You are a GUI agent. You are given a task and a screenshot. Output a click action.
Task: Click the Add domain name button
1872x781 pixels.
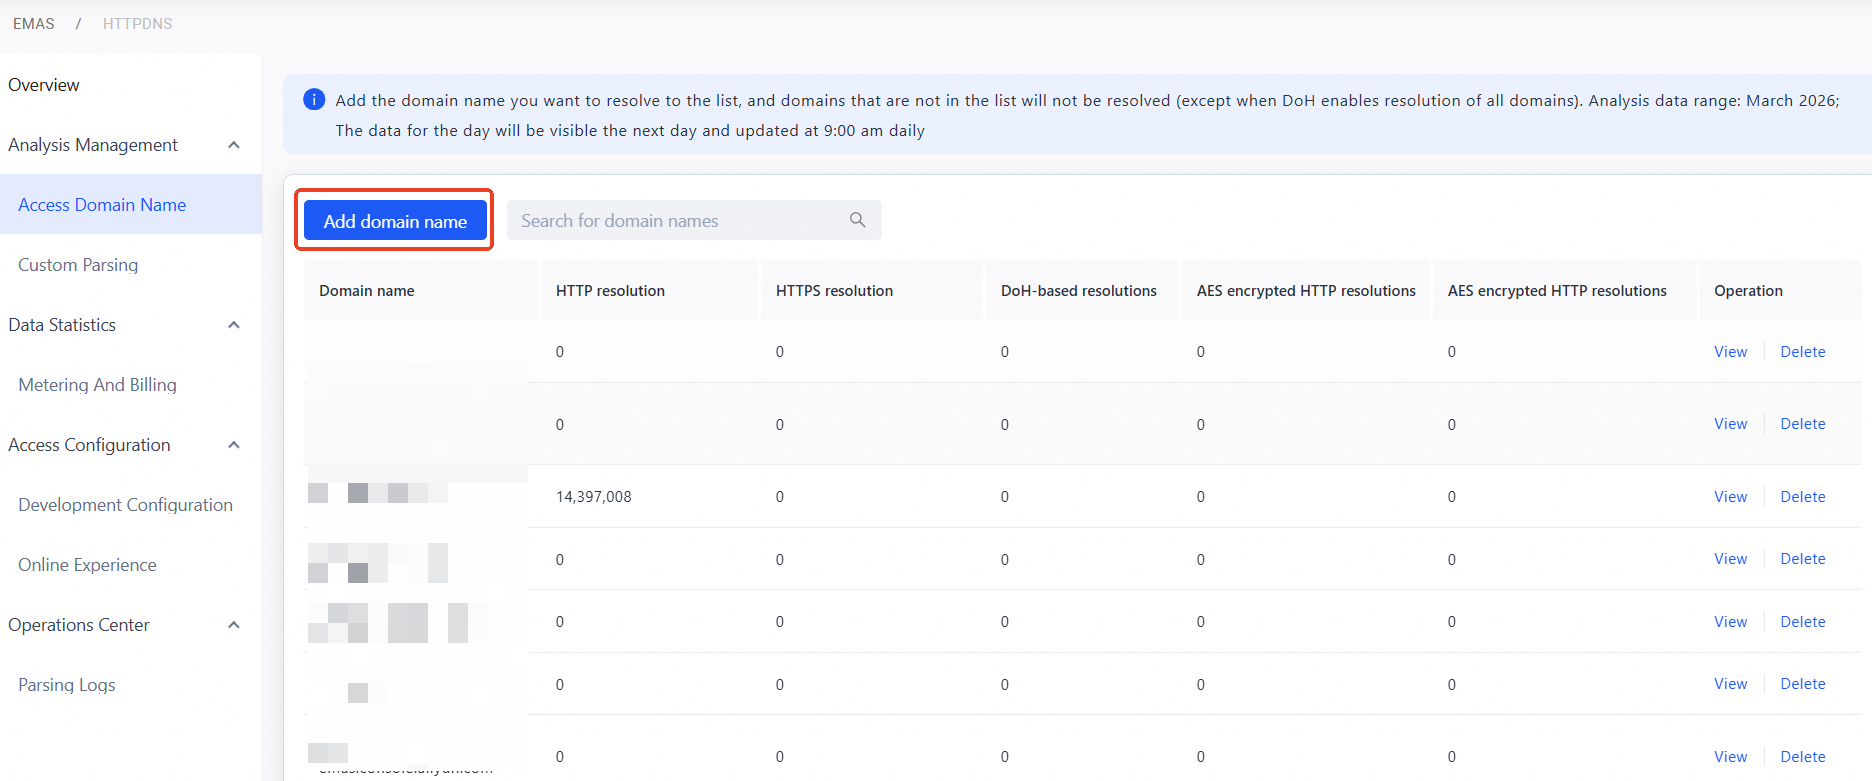(x=395, y=221)
